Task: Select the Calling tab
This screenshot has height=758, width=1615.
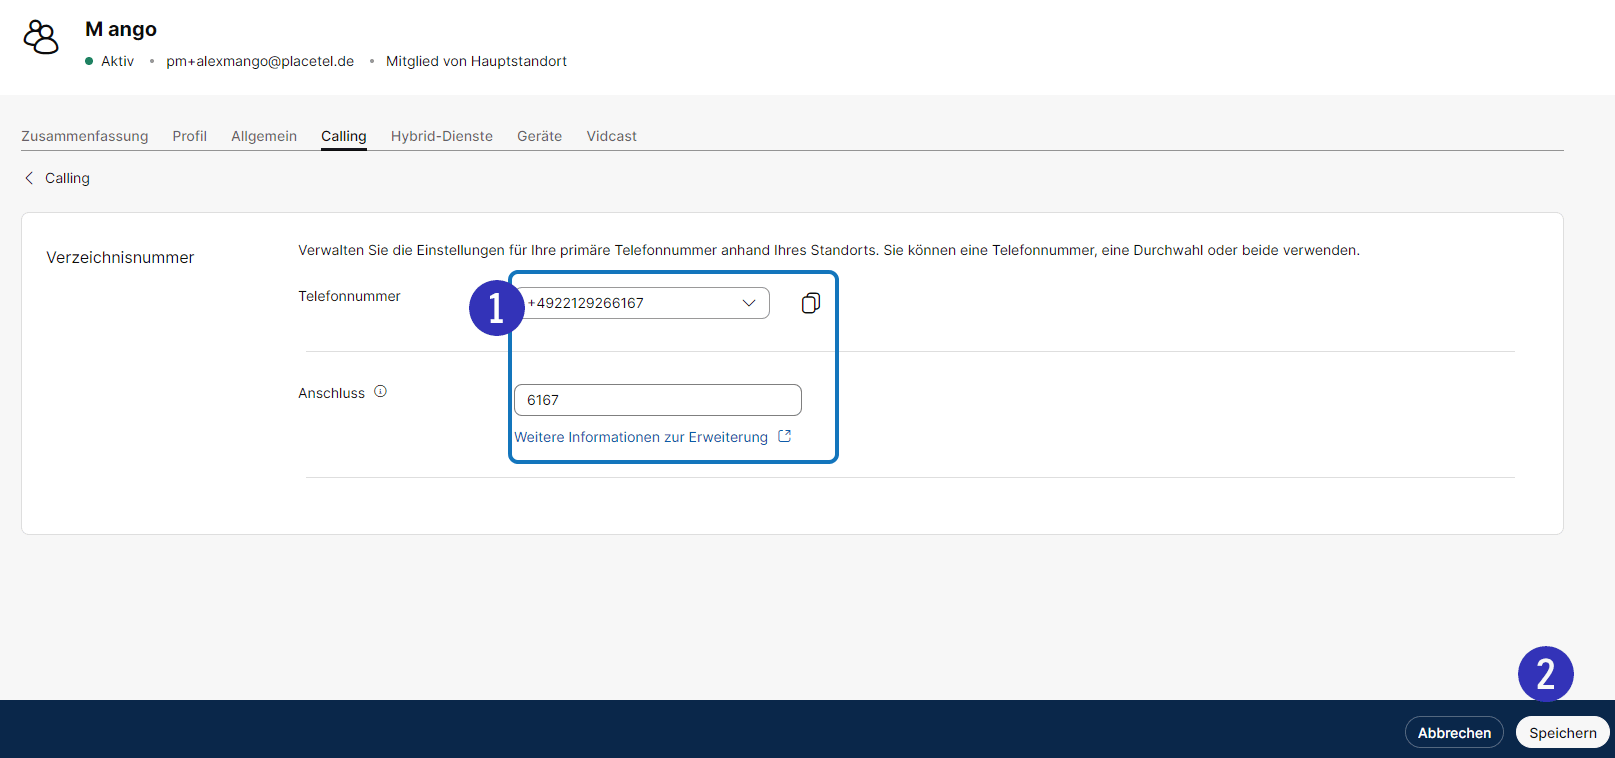Action: point(344,136)
